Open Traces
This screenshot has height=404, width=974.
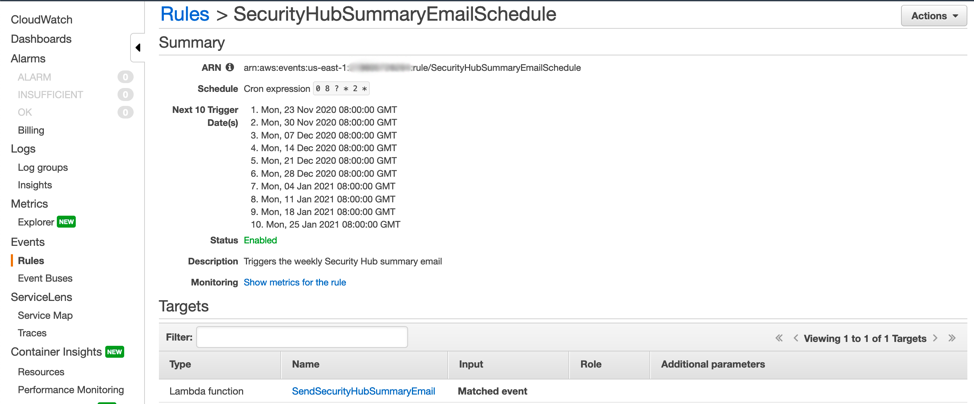click(x=32, y=333)
